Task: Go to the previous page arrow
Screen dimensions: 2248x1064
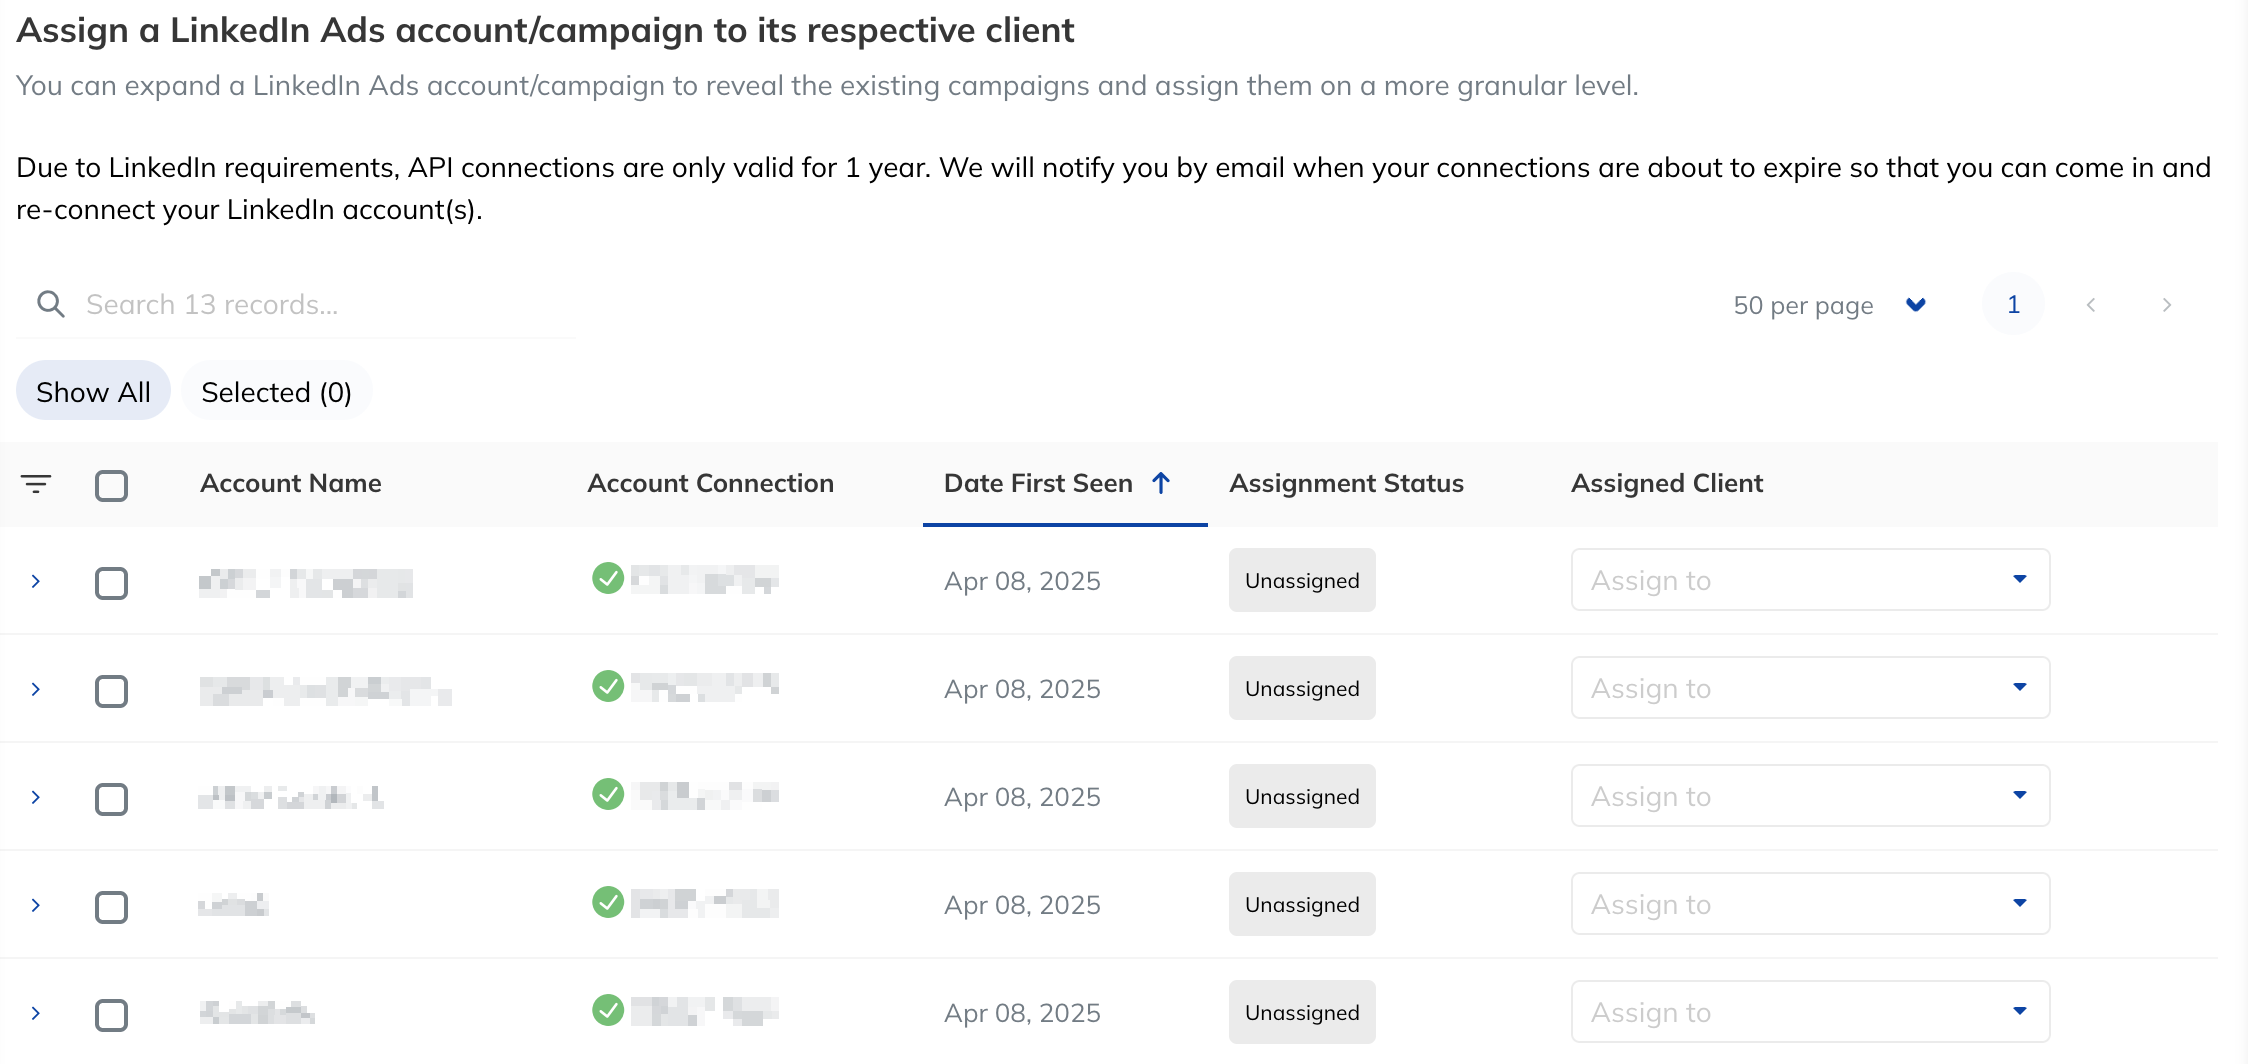Action: (2091, 305)
